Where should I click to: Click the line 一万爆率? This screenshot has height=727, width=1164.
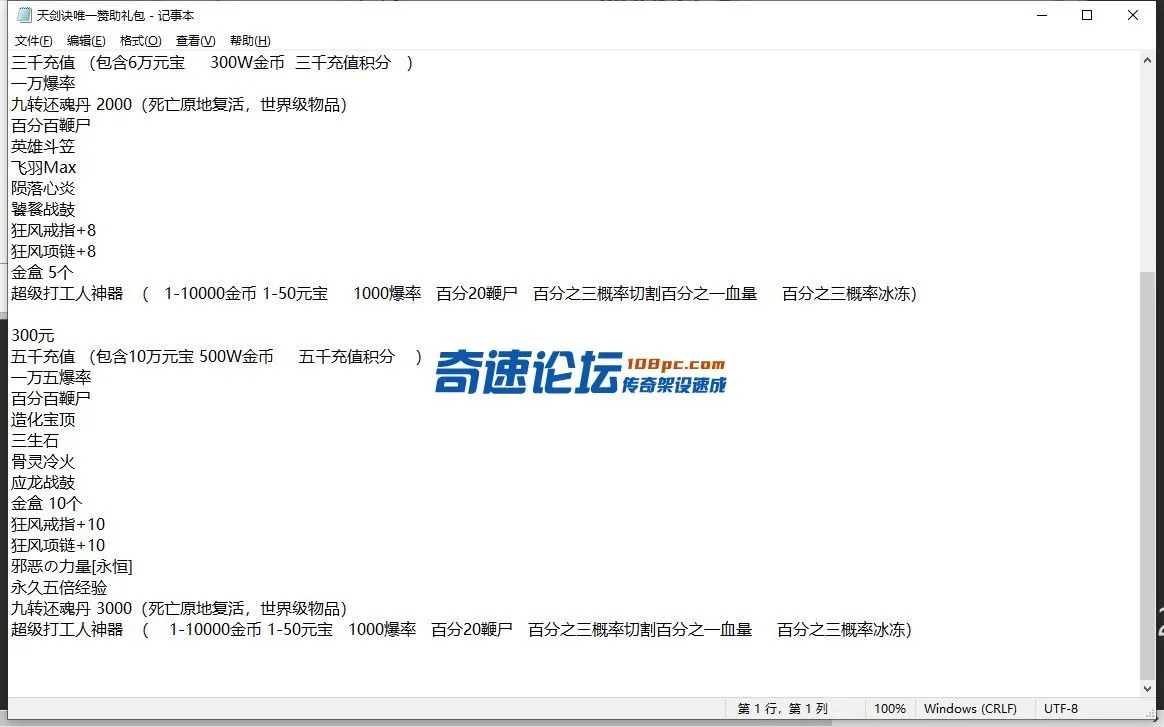click(43, 84)
